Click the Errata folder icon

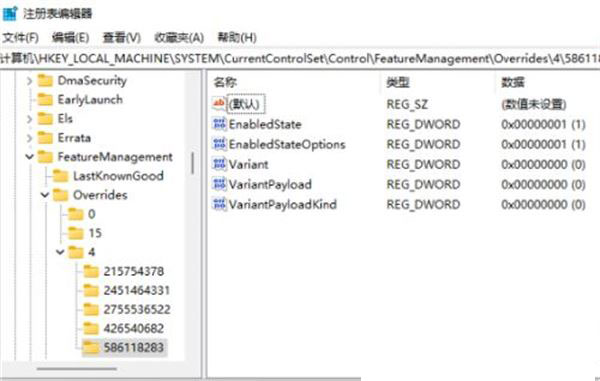click(x=45, y=138)
